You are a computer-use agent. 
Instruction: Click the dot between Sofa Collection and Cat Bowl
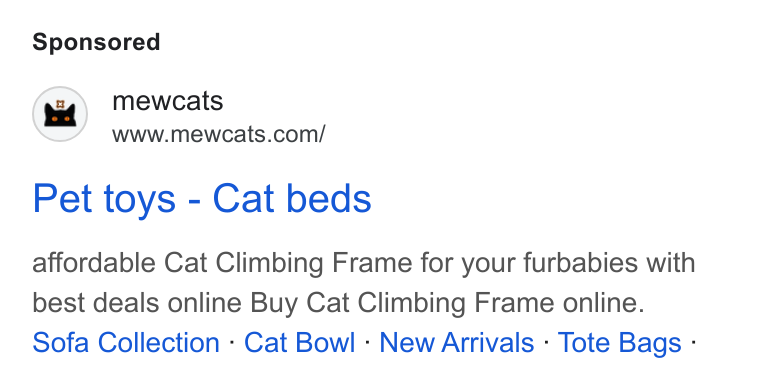[x=232, y=341]
